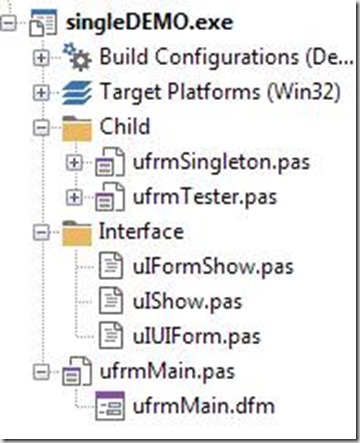Collapse the Child folder
This screenshot has width=360, height=443.
click(41, 128)
